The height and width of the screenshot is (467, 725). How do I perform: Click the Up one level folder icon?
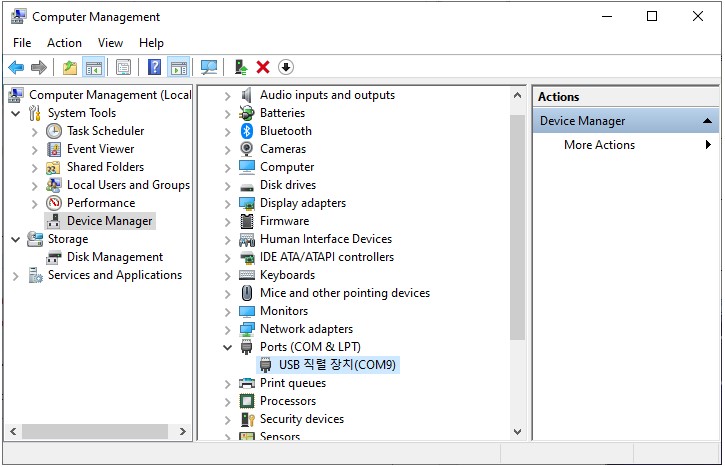click(x=69, y=67)
